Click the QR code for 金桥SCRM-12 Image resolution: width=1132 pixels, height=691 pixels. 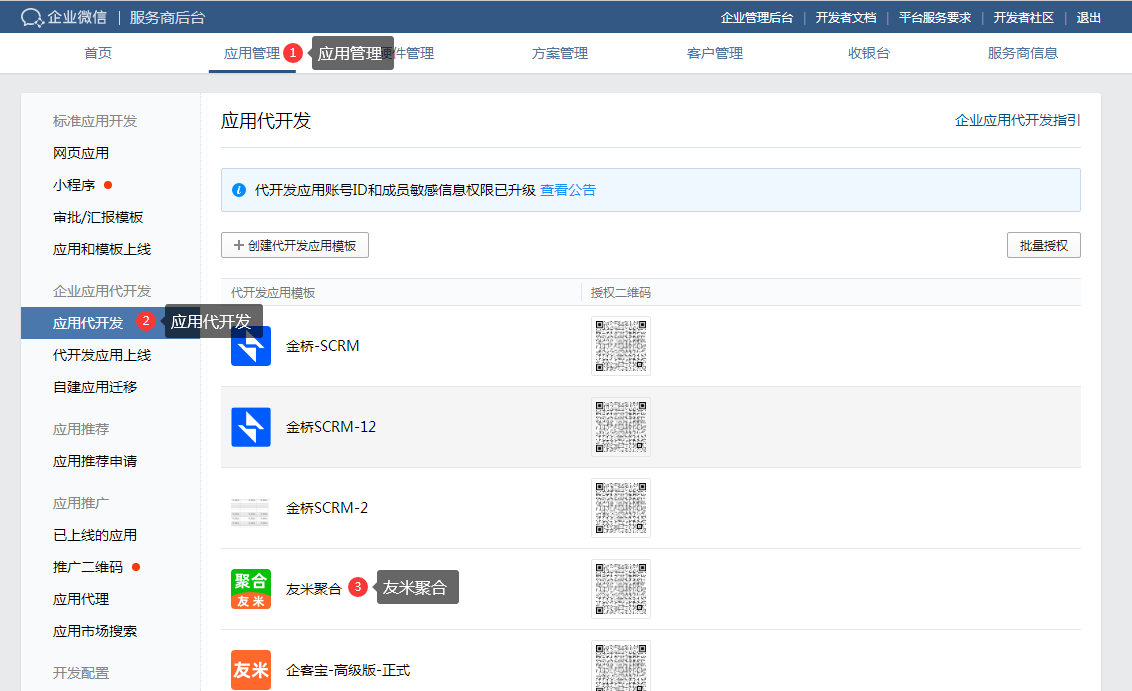click(620, 427)
